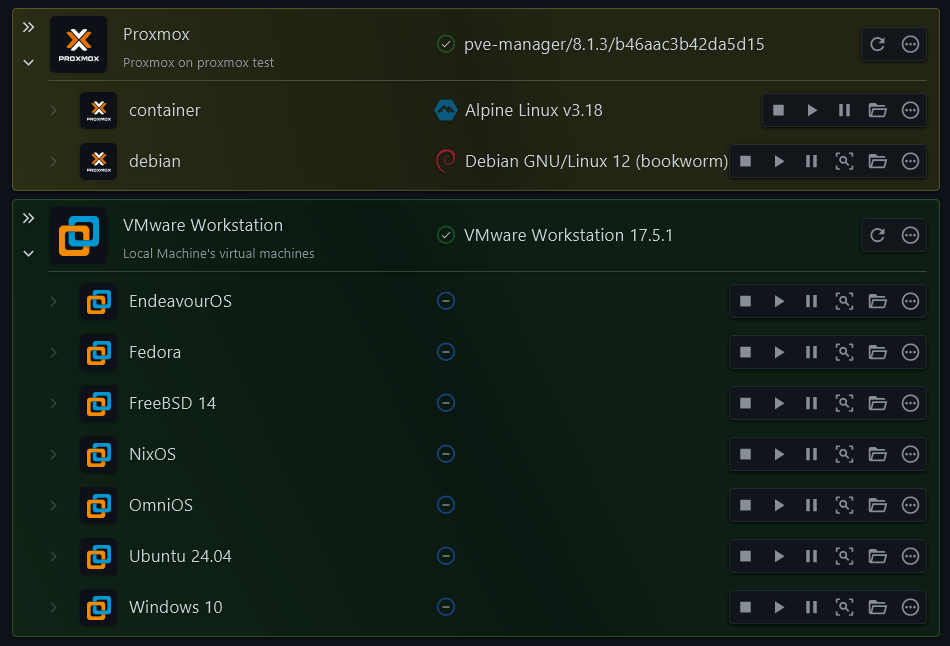
Task: Stop the EndeavourOS virtual machine
Action: pyautogui.click(x=746, y=301)
